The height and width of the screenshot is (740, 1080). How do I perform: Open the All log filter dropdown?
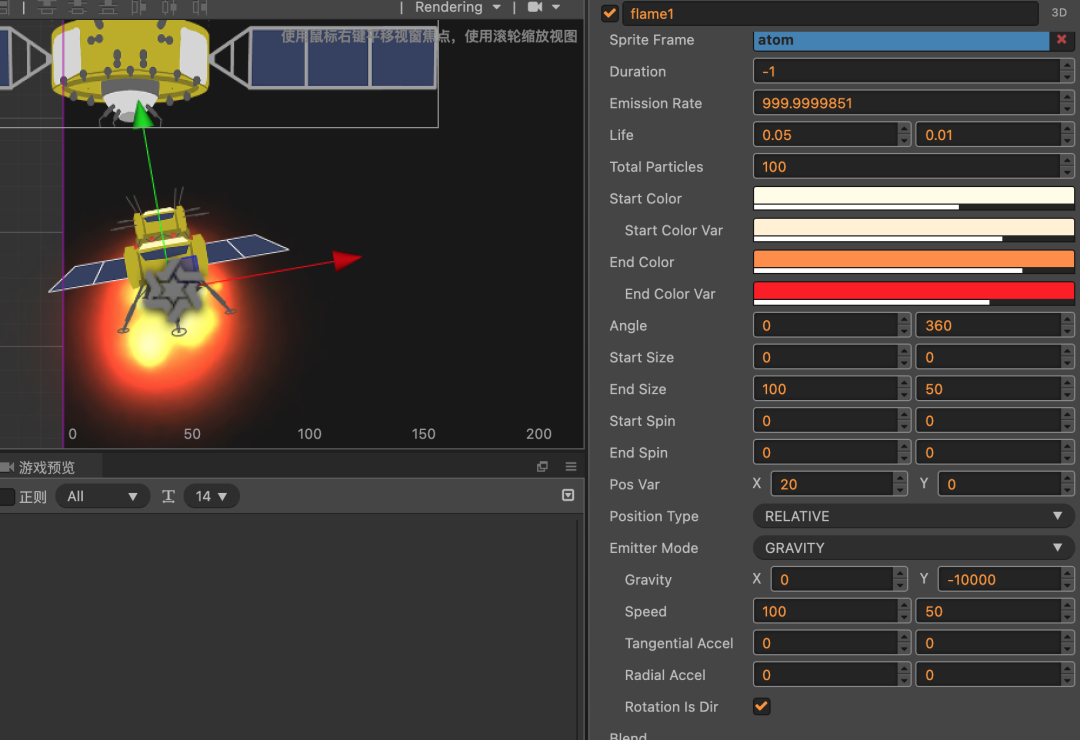pos(103,496)
